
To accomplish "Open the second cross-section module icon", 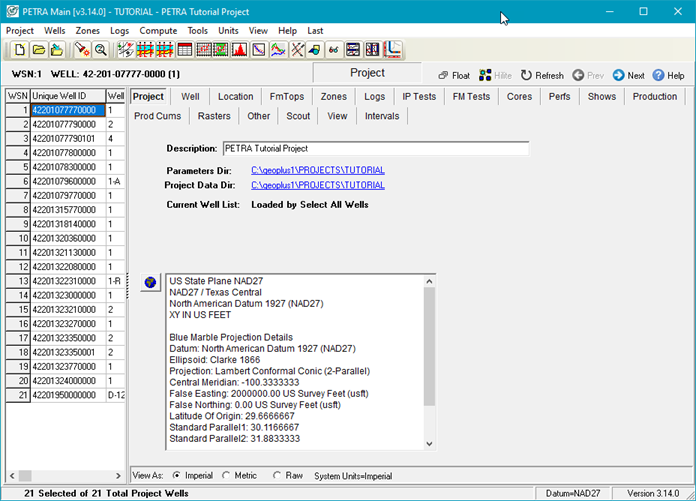I will pos(164,50).
